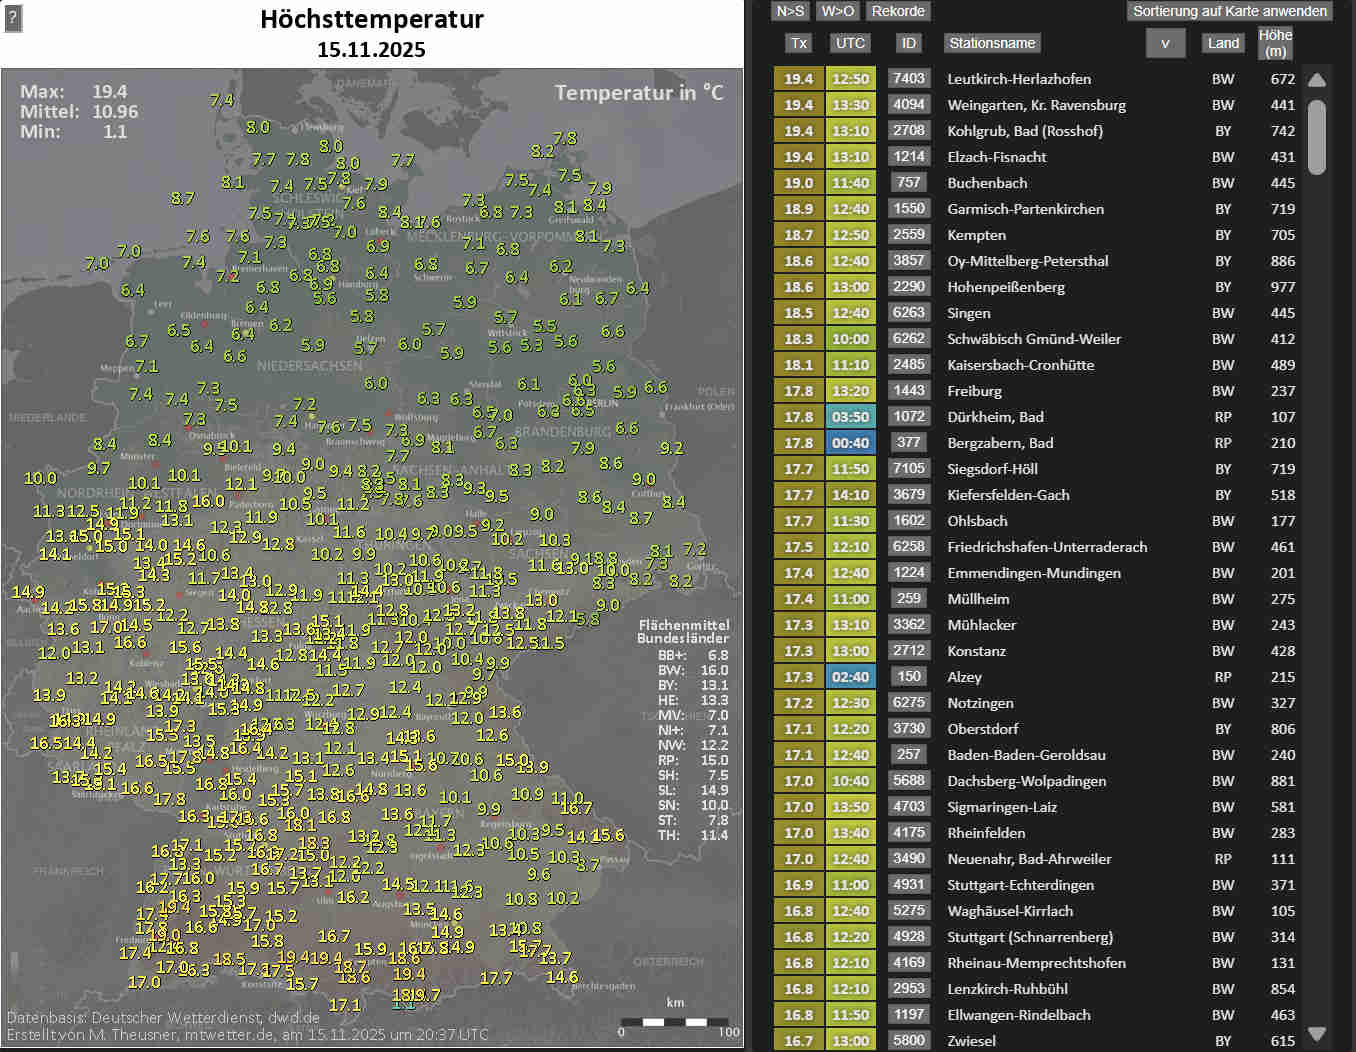Sort by Höhe (m) column header

coord(1275,43)
